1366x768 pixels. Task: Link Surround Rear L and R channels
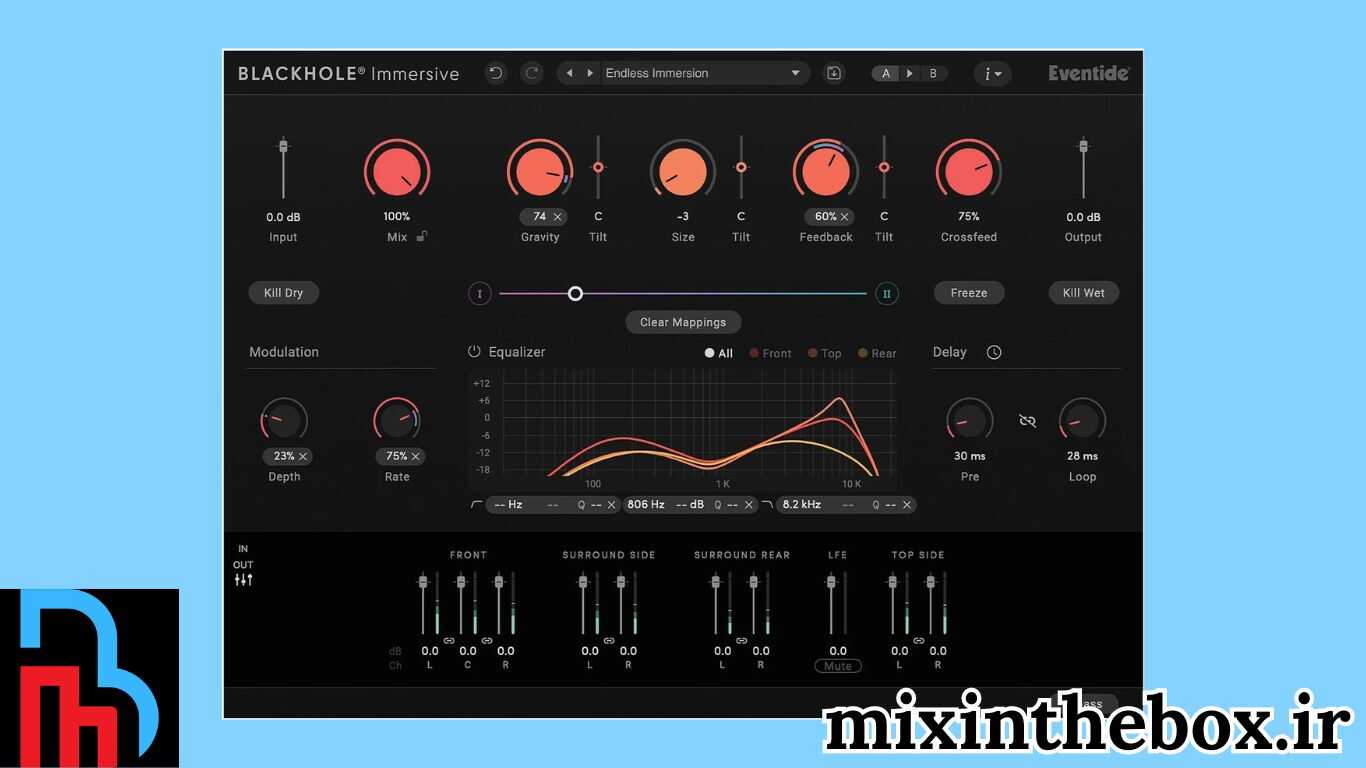(741, 640)
